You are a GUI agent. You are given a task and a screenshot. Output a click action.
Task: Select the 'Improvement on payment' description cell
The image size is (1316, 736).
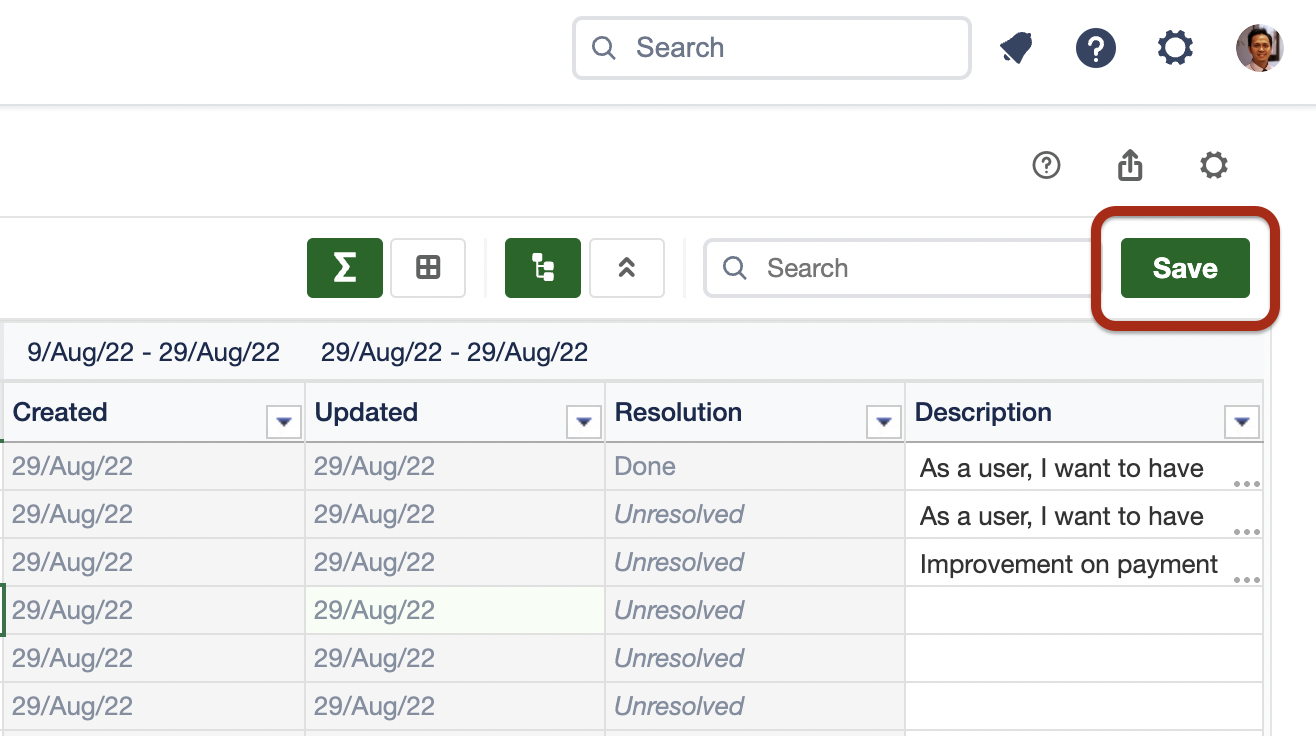pyautogui.click(x=1068, y=564)
